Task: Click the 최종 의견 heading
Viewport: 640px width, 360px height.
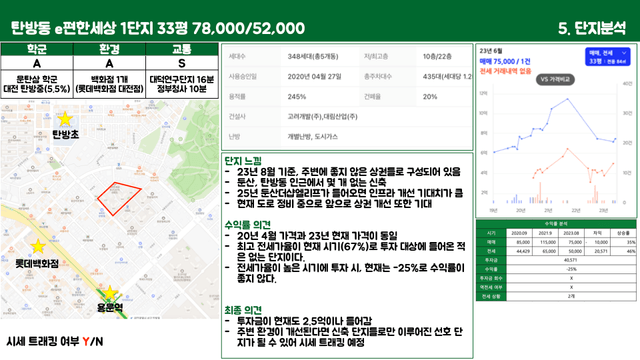Action: 243,310
